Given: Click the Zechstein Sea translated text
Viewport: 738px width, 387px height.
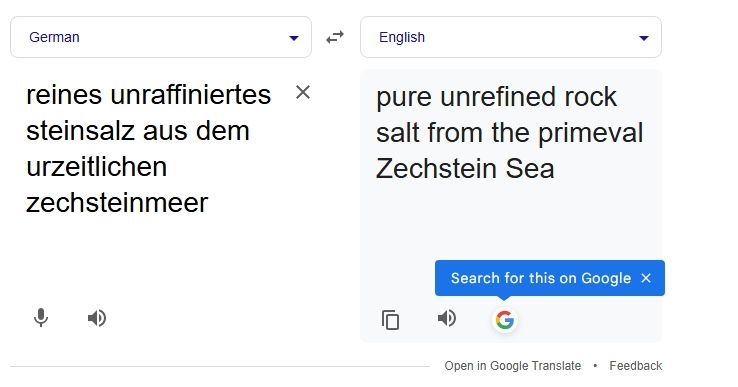Looking at the screenshot, I should [x=465, y=169].
